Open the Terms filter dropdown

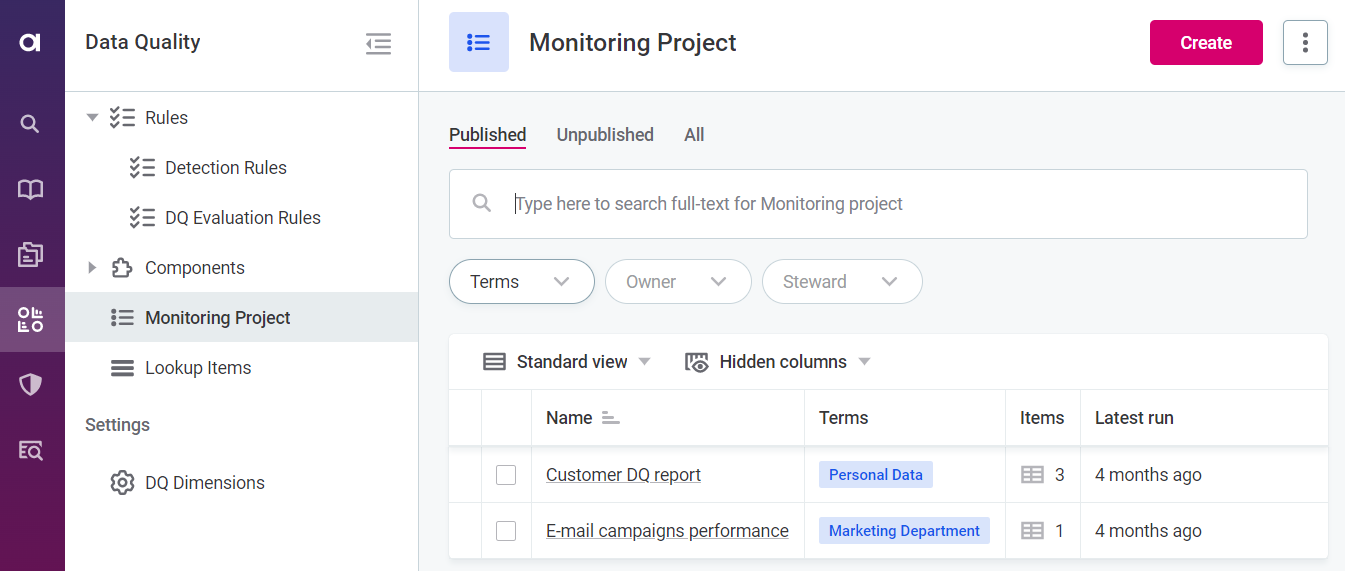point(521,282)
